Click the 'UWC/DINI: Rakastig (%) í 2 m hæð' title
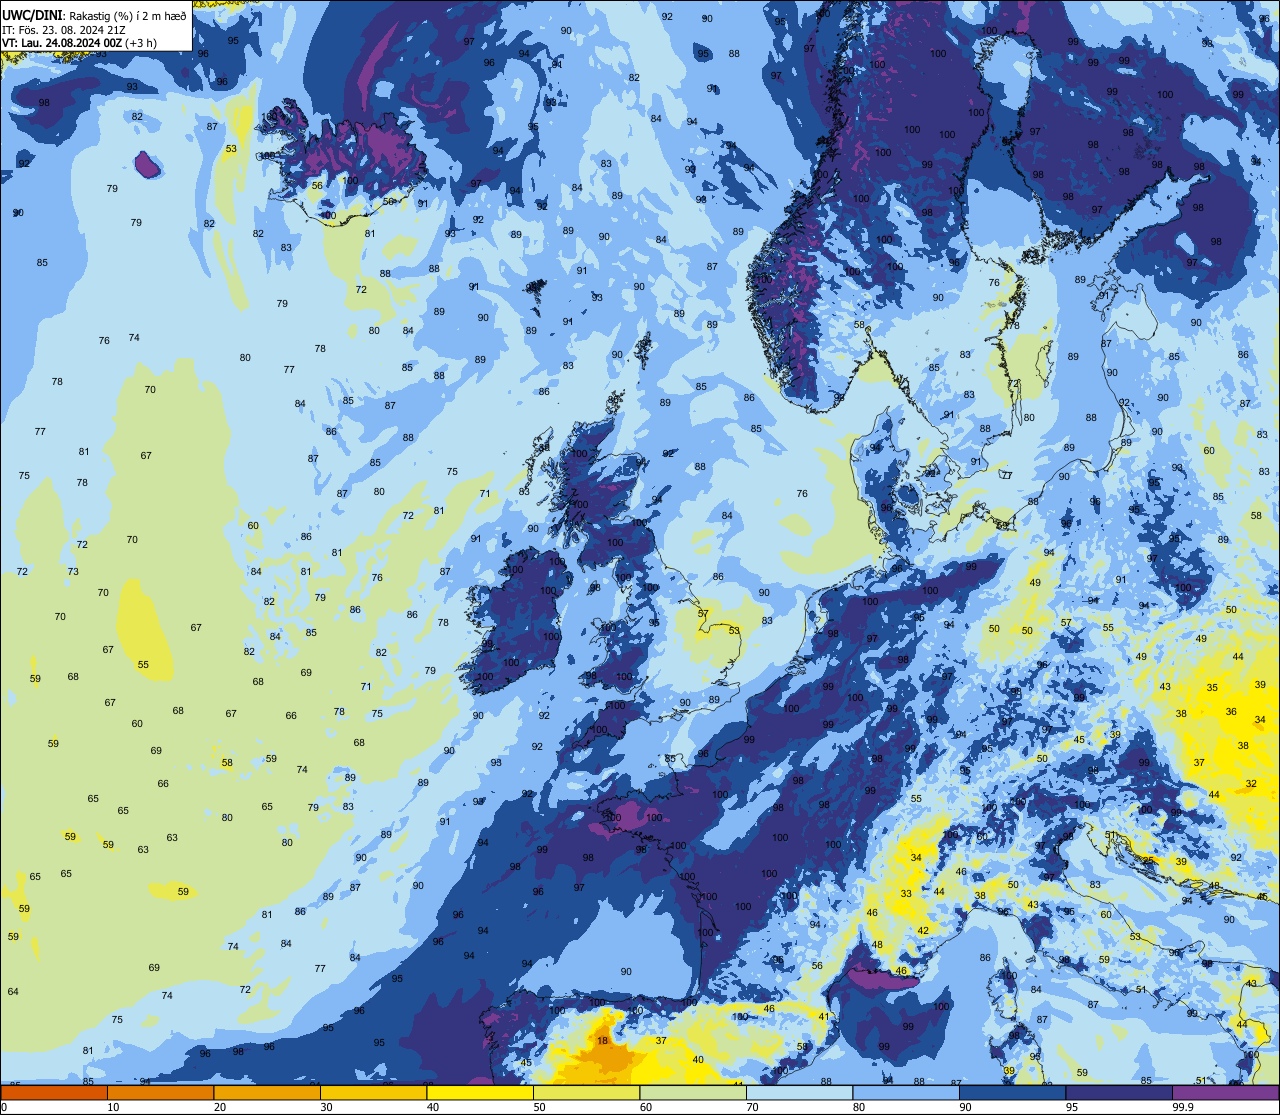This screenshot has height=1115, width=1280. click(x=94, y=15)
